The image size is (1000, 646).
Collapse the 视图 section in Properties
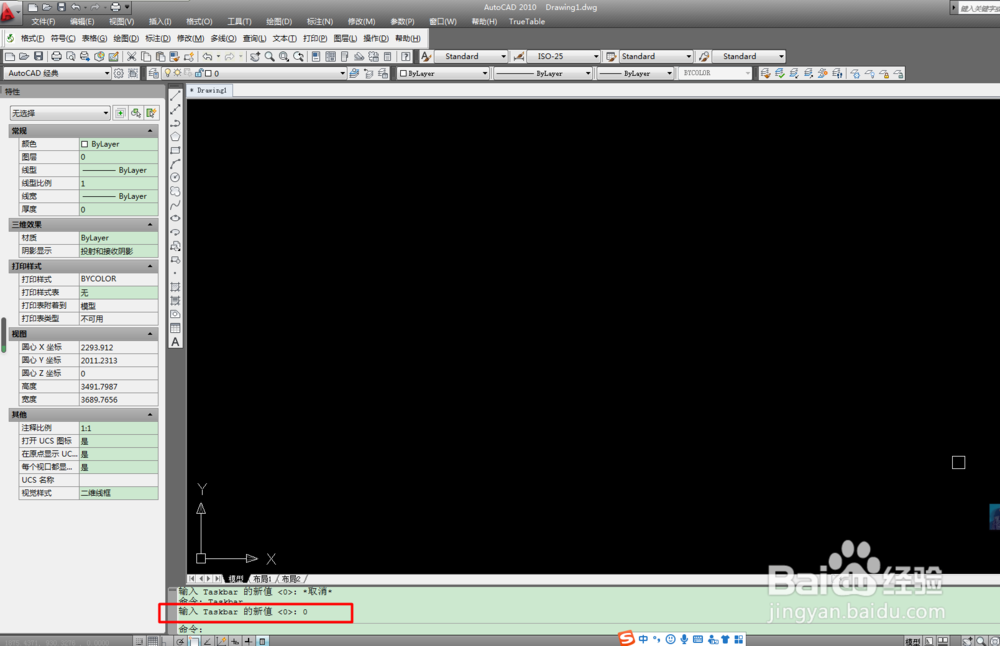(x=151, y=334)
